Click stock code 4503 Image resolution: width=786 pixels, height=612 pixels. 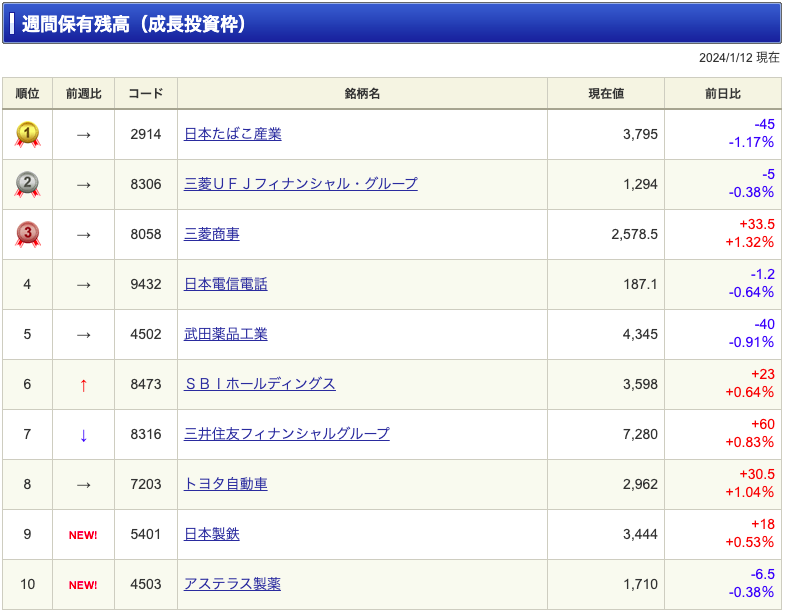tap(146, 584)
